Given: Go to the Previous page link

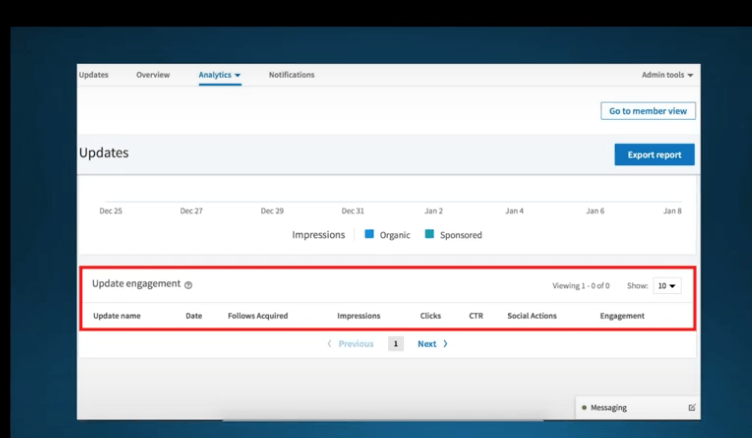Looking at the screenshot, I should [350, 344].
